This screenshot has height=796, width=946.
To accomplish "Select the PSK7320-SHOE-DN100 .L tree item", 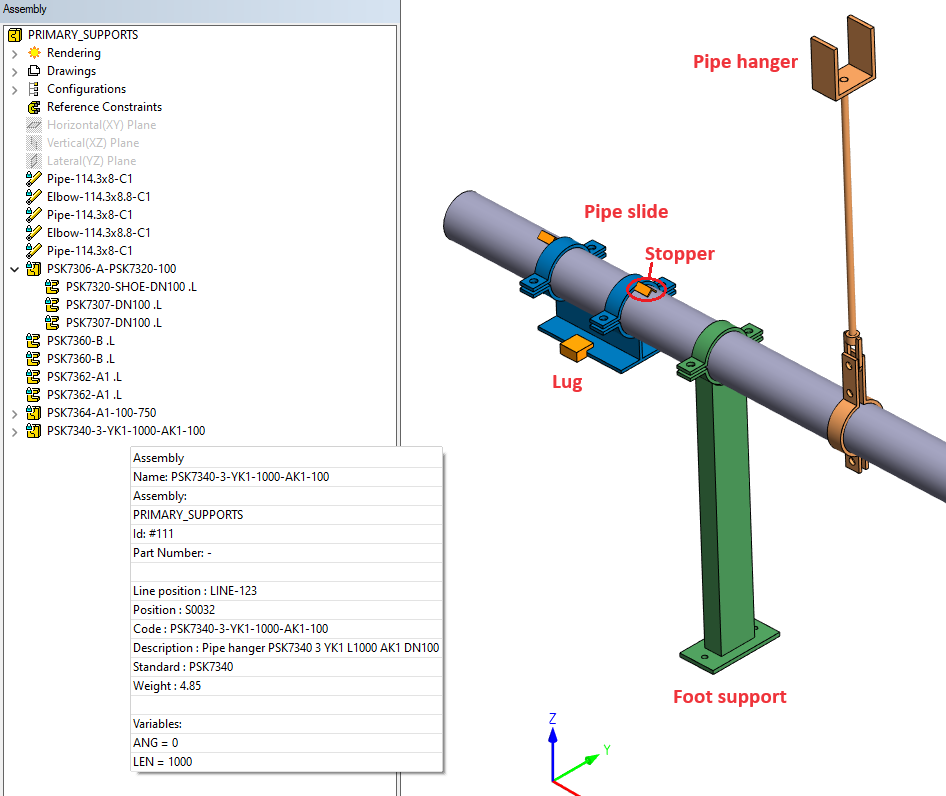I will coord(131,287).
